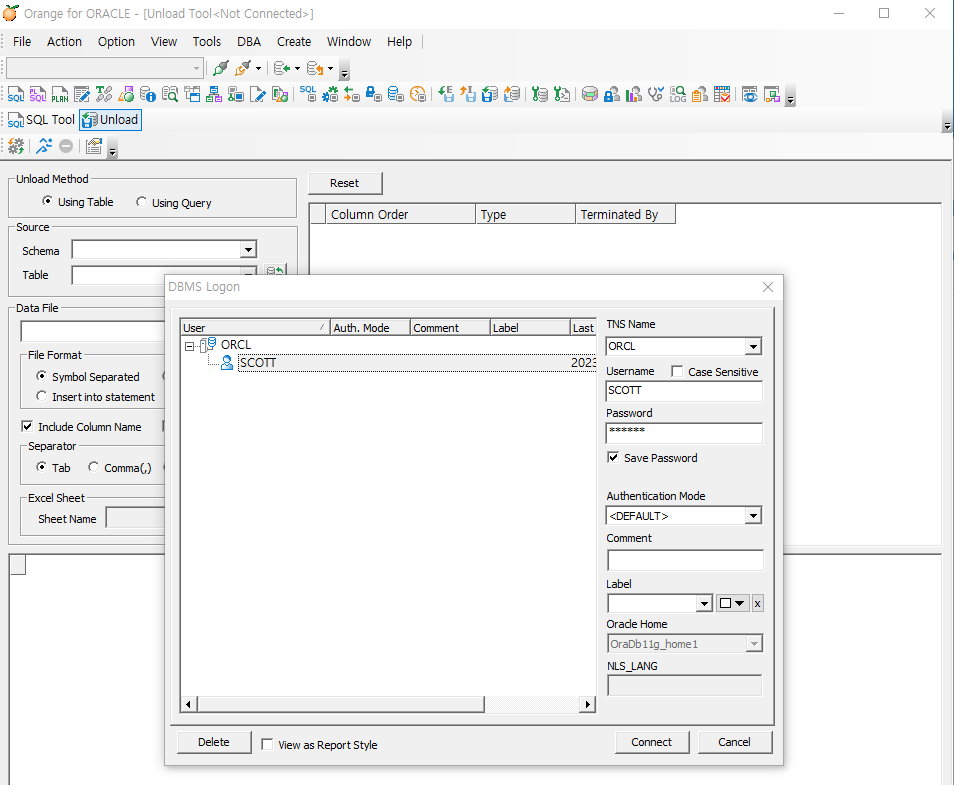This screenshot has height=785, width=954.
Task: Open the eye view window icon
Action: click(x=750, y=94)
